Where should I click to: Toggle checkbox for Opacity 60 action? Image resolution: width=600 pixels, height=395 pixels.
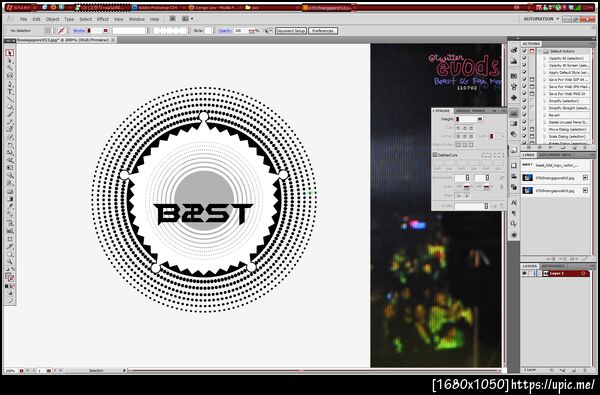tap(525, 58)
